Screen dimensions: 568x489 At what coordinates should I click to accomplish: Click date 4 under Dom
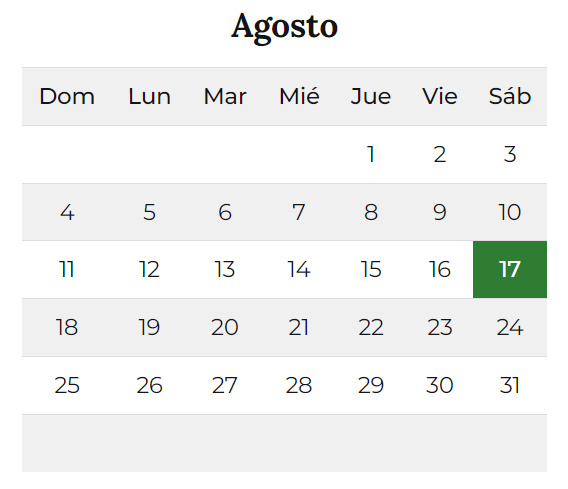point(67,212)
